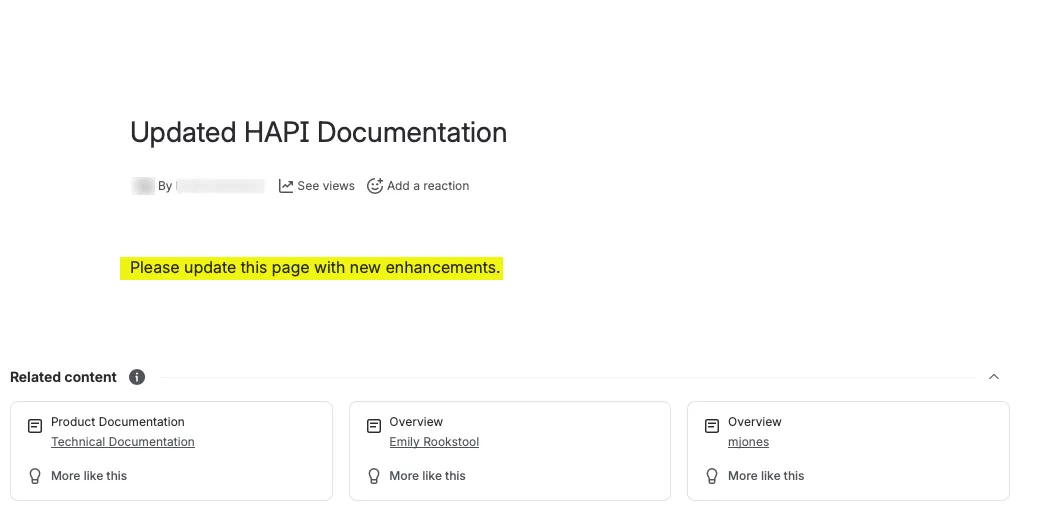Click the blurred author avatar
The height and width of the screenshot is (509, 1042).
[x=143, y=186]
